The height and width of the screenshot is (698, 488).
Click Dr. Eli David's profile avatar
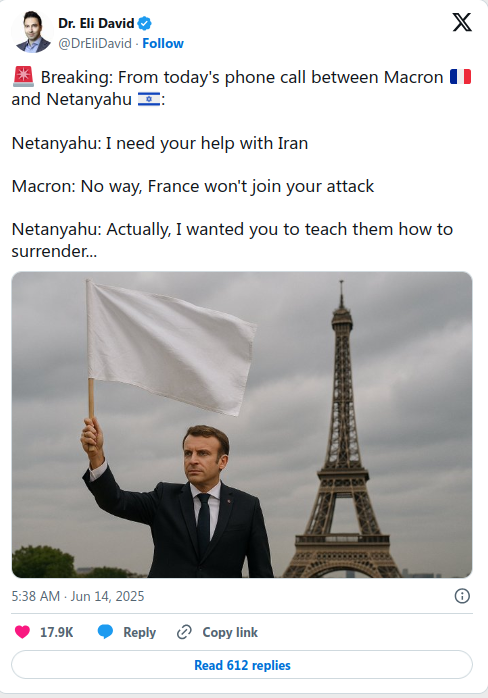[32, 32]
